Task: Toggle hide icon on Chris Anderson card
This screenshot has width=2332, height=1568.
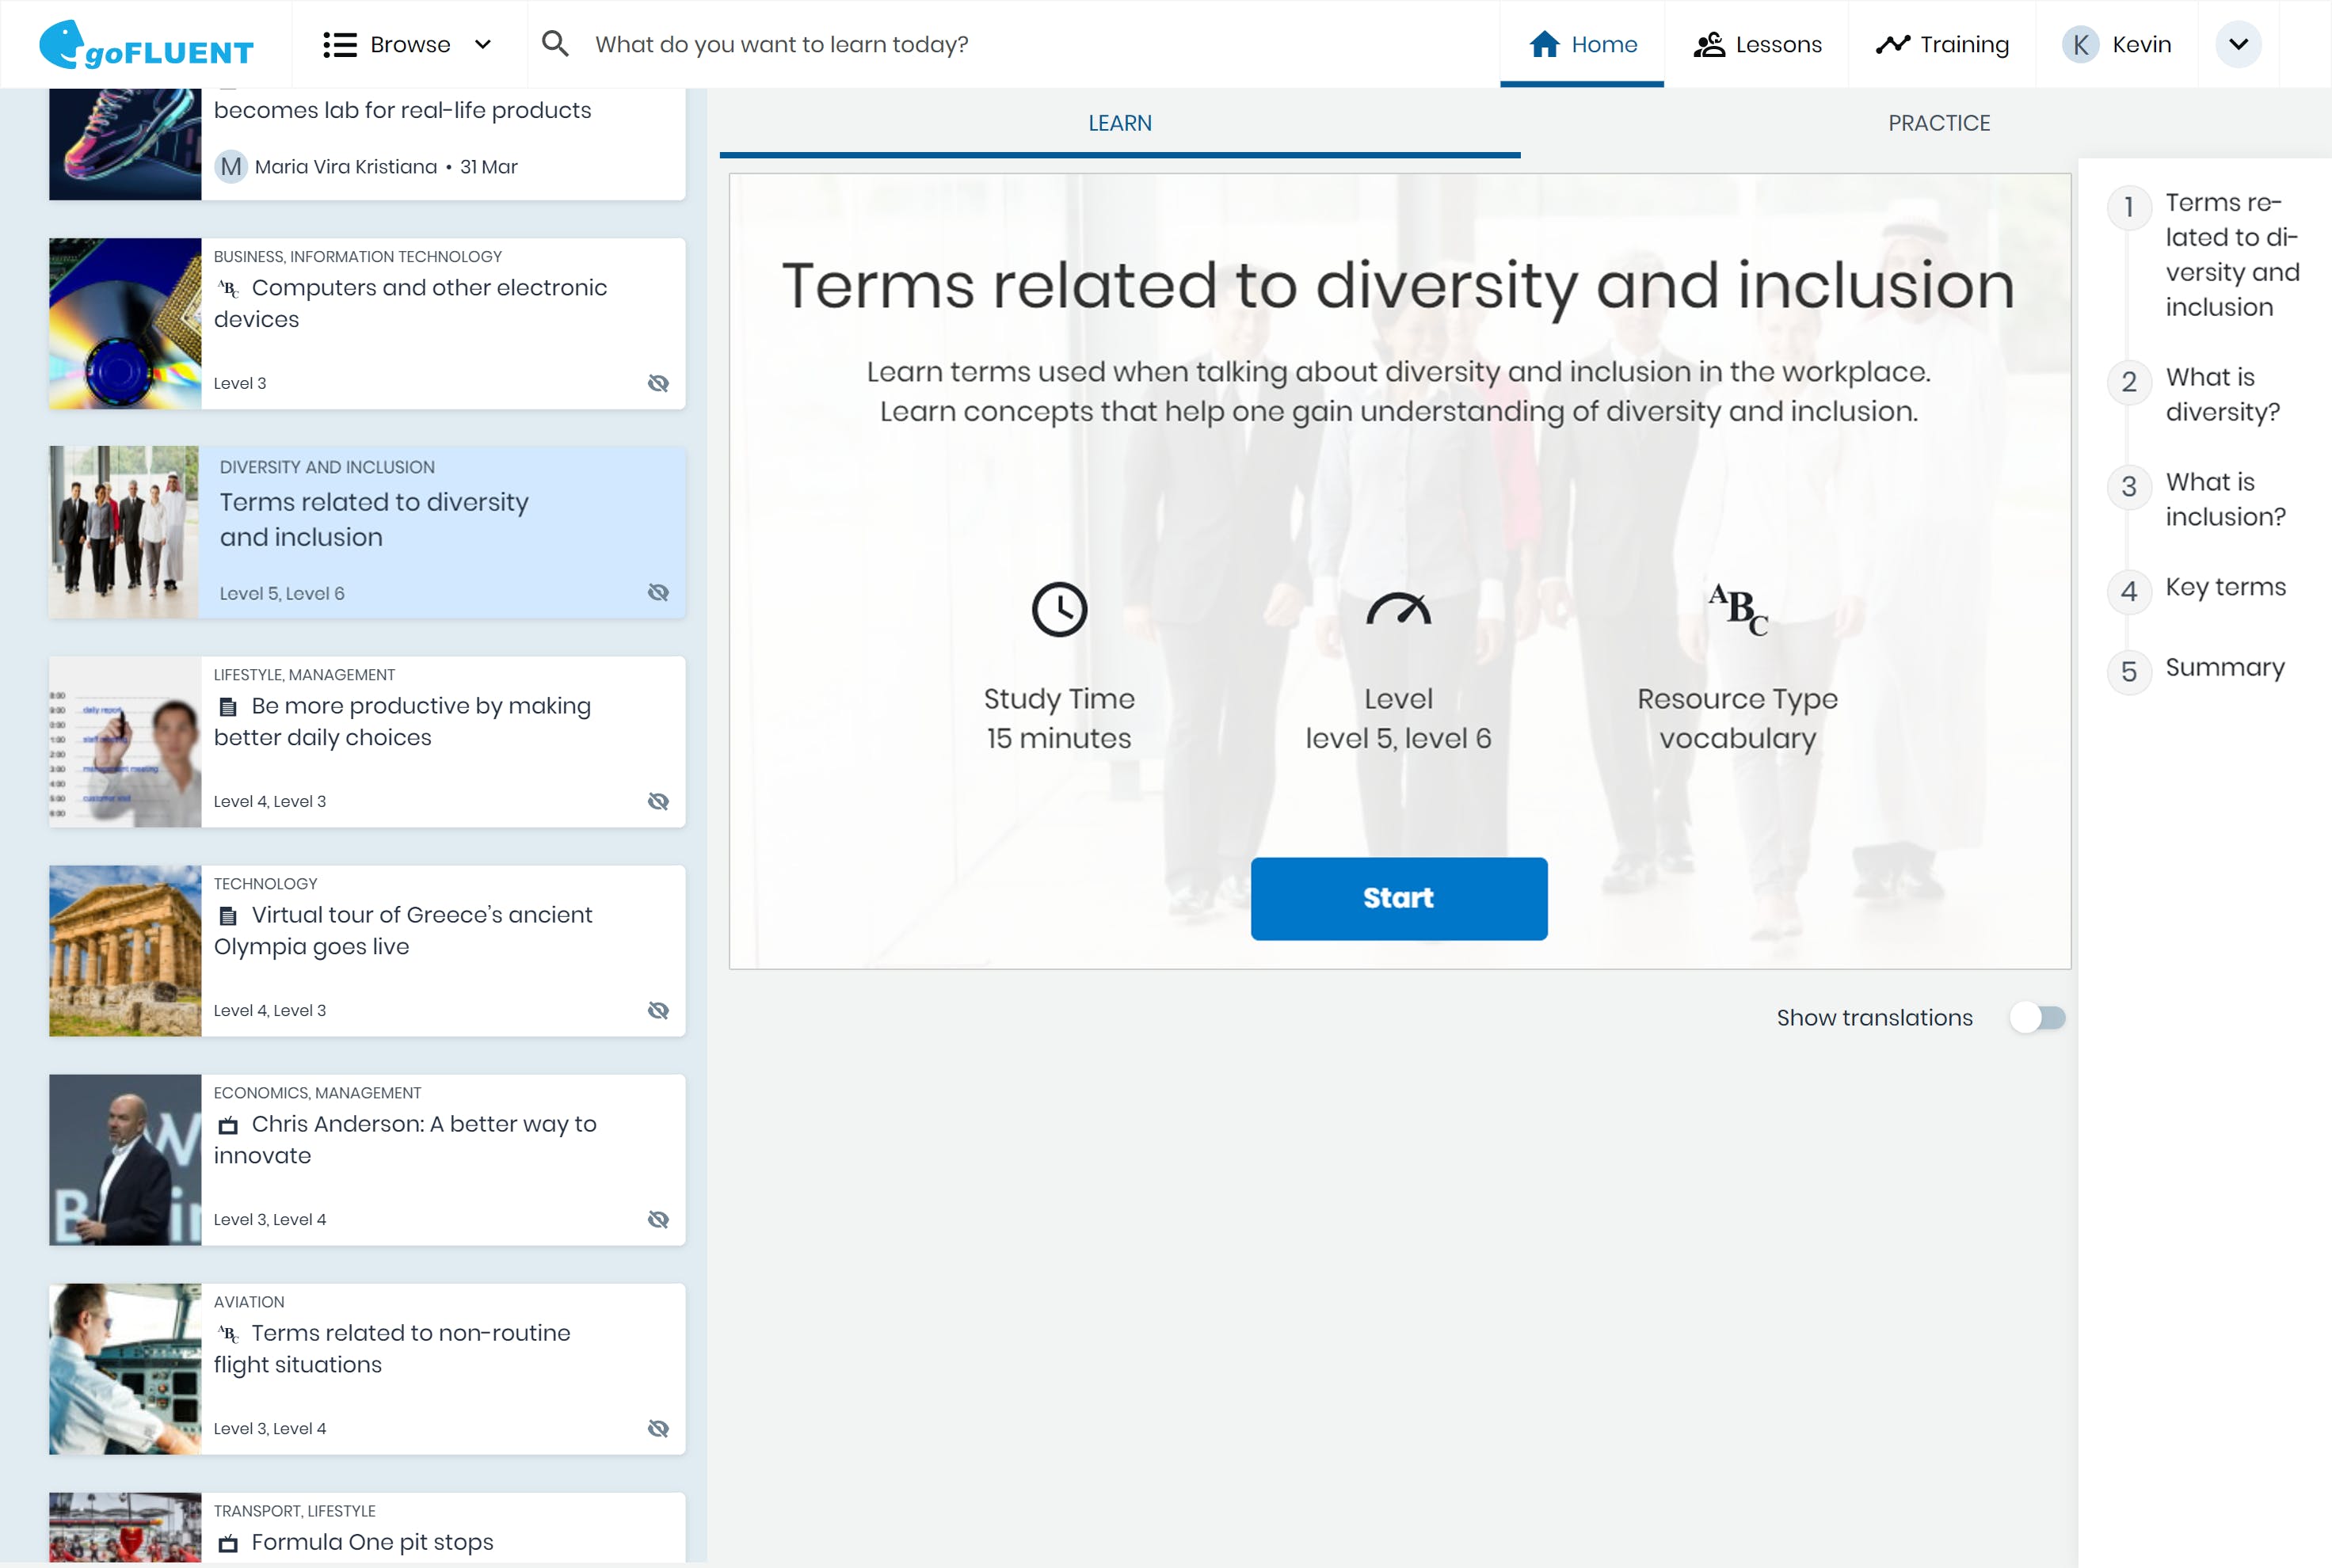Action: pyautogui.click(x=658, y=1219)
